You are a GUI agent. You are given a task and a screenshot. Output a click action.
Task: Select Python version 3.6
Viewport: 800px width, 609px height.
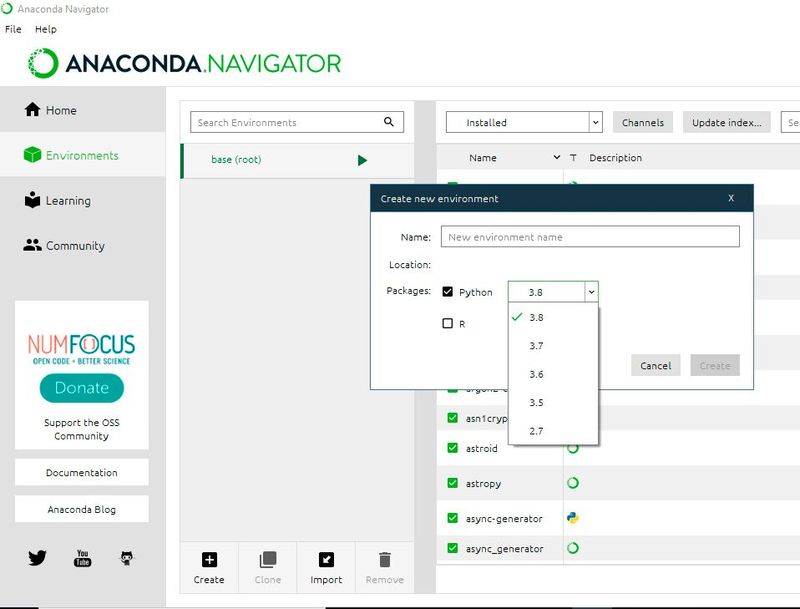[x=553, y=374]
